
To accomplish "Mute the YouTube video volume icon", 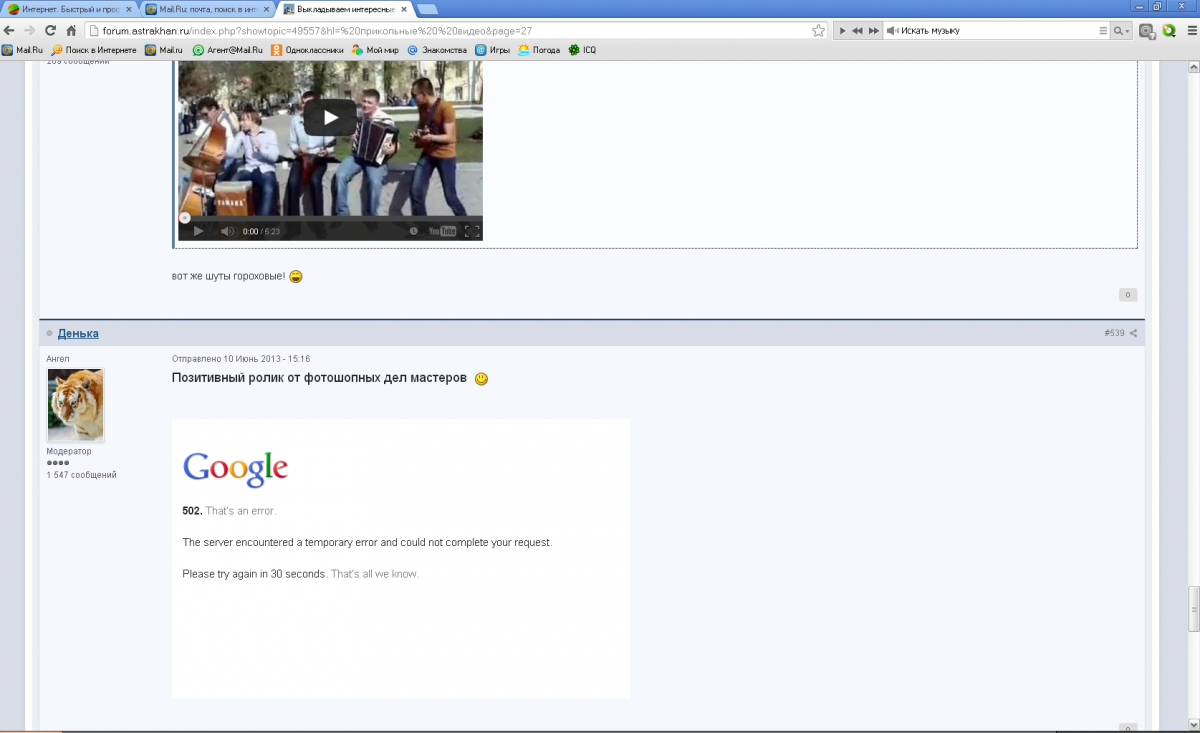I will (227, 231).
